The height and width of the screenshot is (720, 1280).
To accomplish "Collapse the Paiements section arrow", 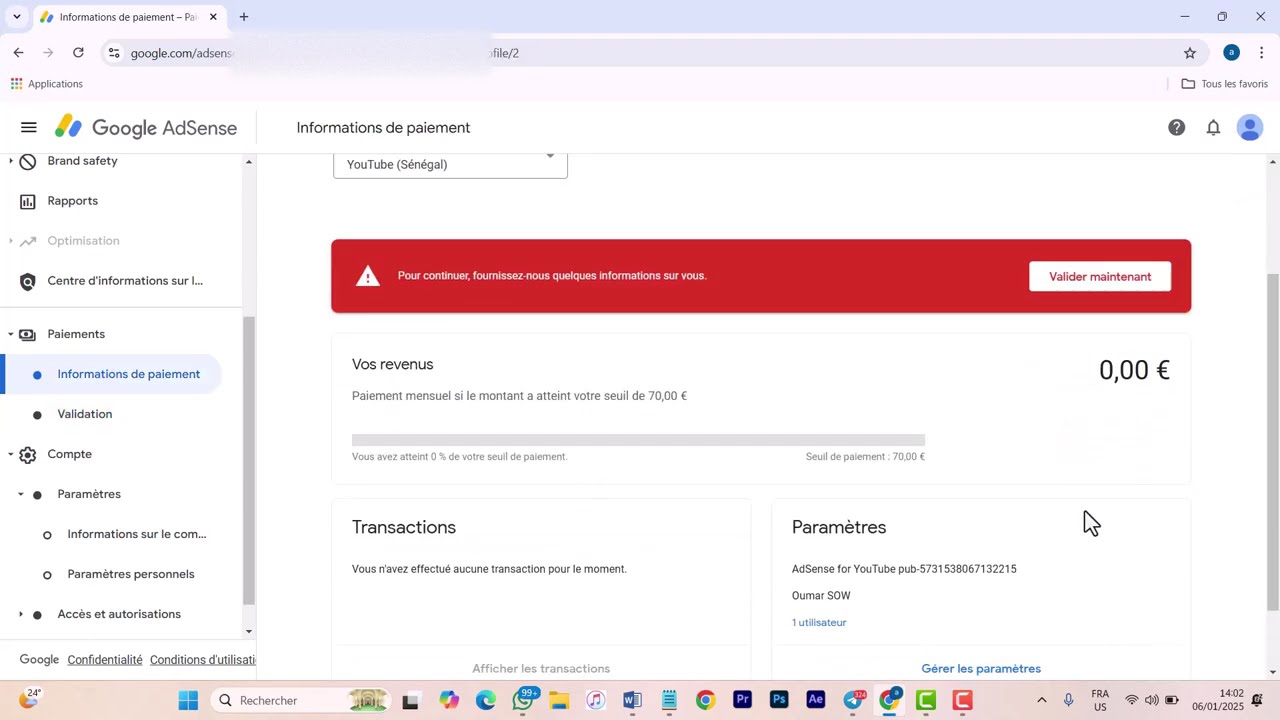I will coord(11,334).
